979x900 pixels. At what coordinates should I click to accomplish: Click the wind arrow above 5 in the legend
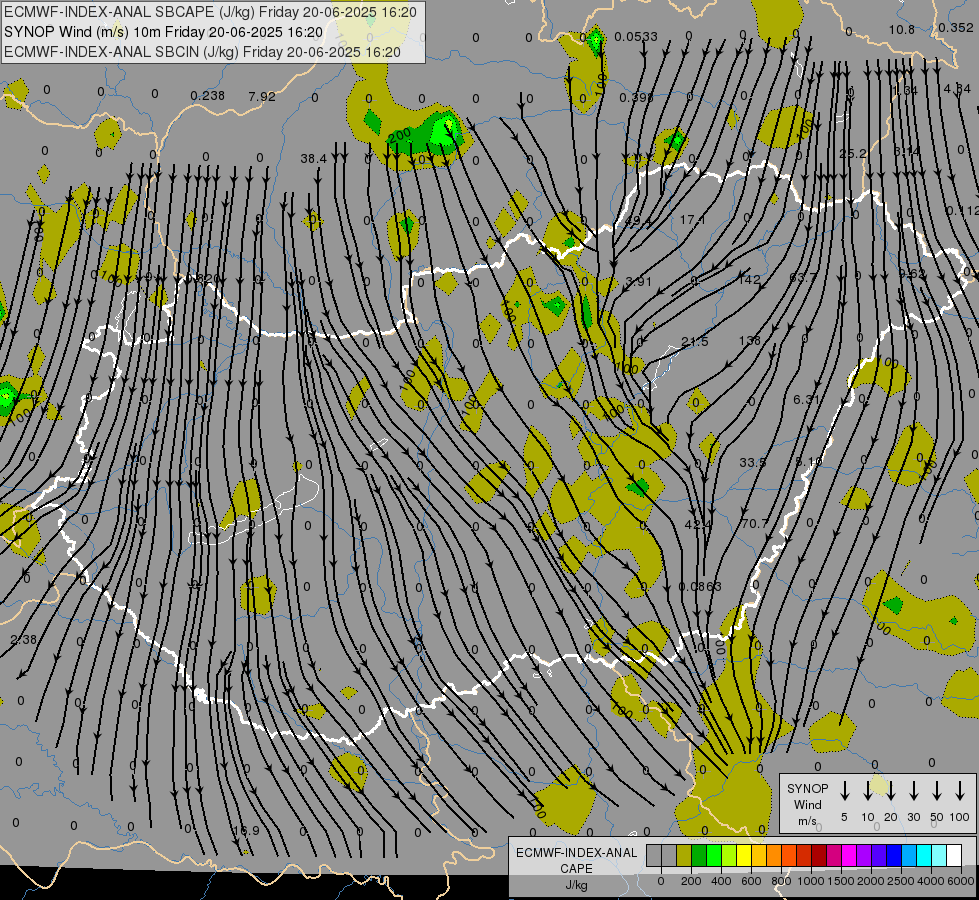click(845, 791)
